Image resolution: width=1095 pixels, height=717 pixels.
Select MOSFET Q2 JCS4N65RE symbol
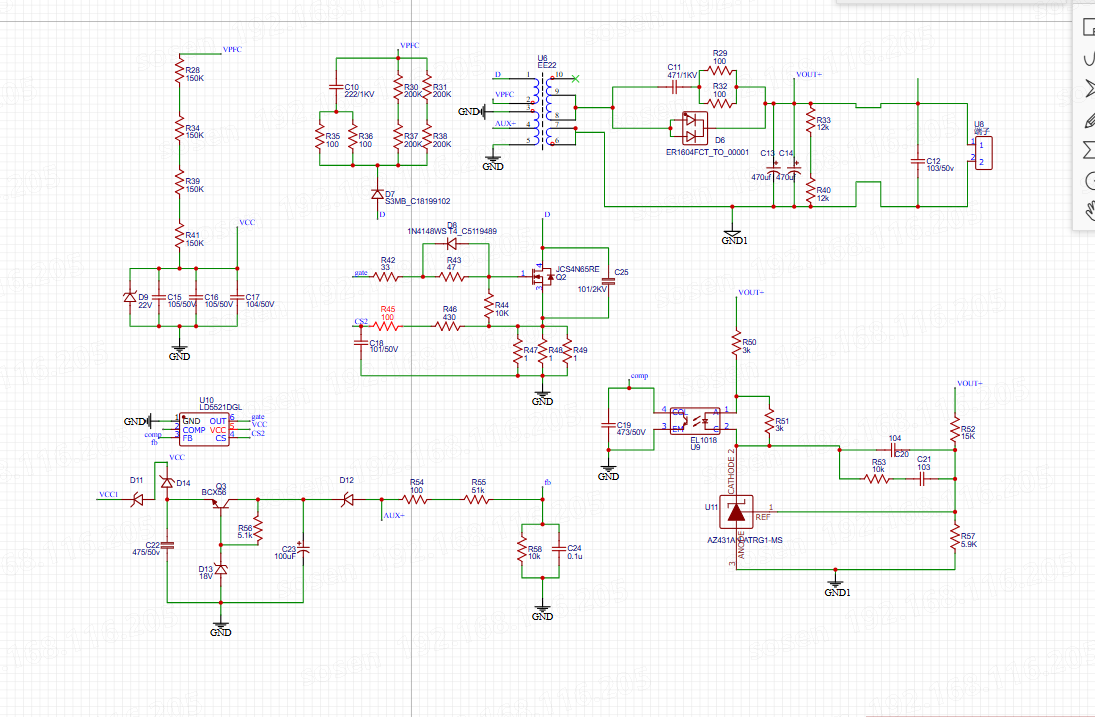click(544, 275)
